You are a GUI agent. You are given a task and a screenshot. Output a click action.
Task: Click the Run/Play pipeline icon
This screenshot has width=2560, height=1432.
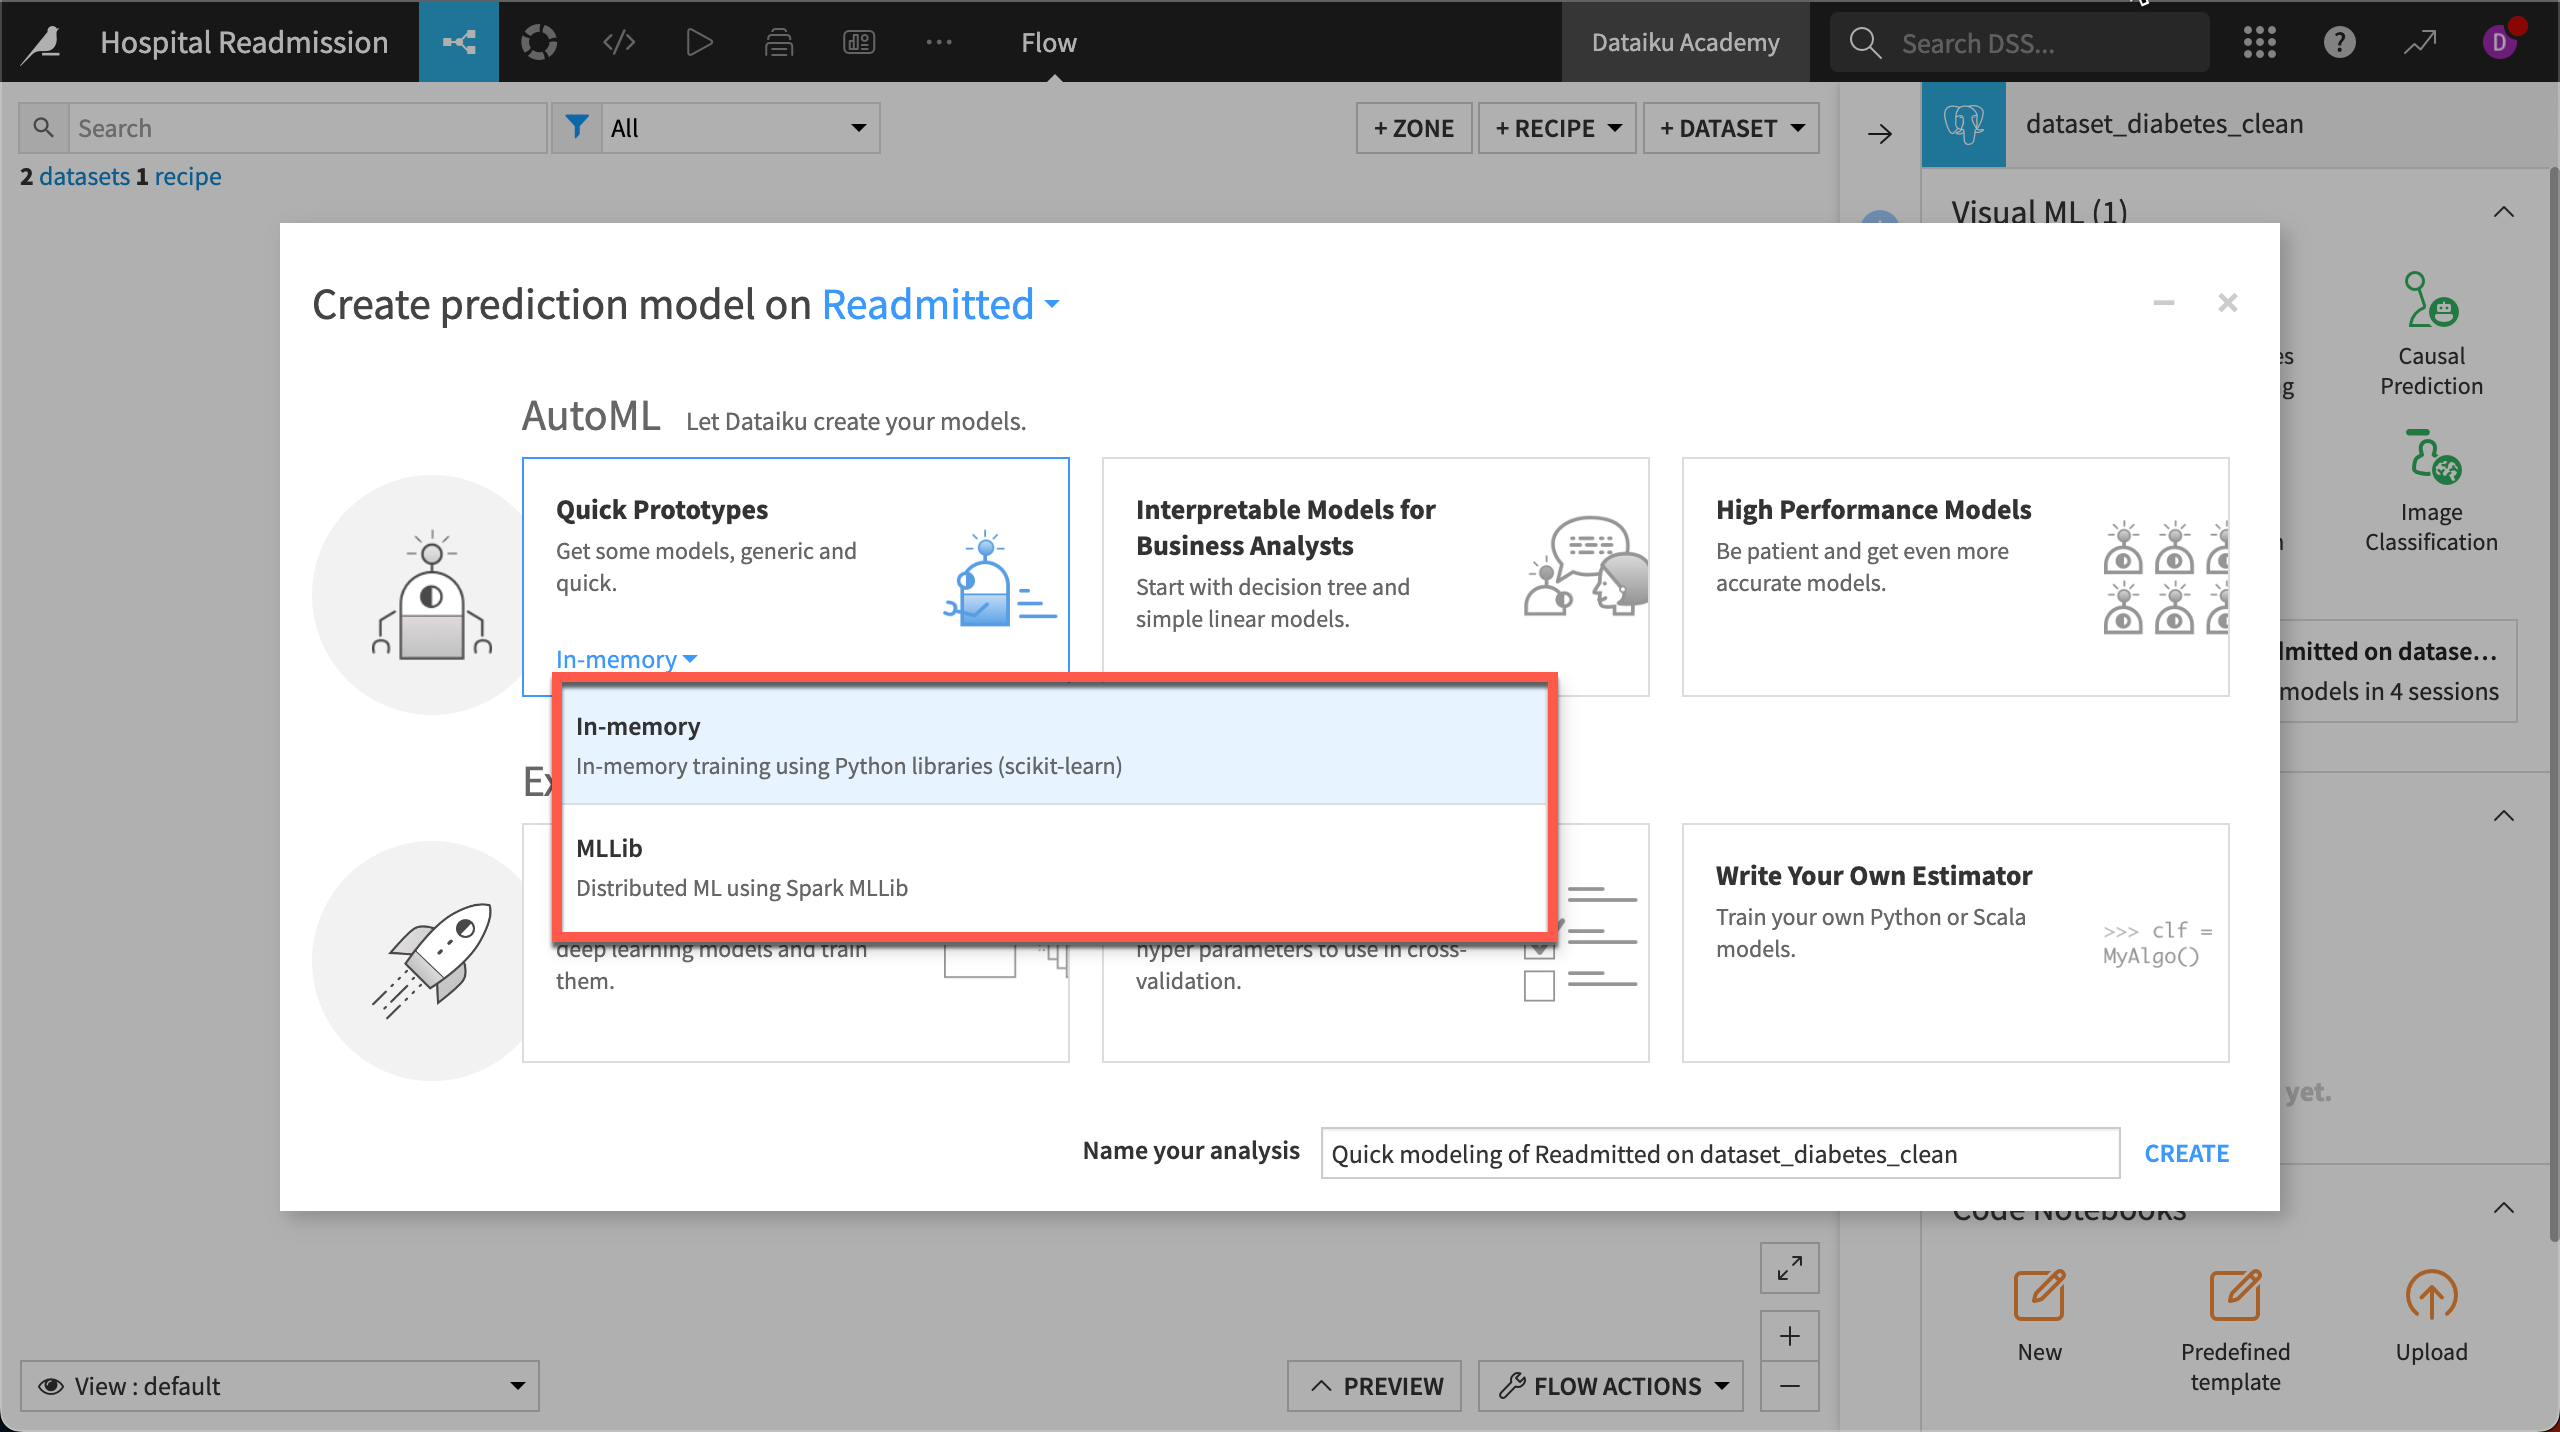(x=700, y=40)
